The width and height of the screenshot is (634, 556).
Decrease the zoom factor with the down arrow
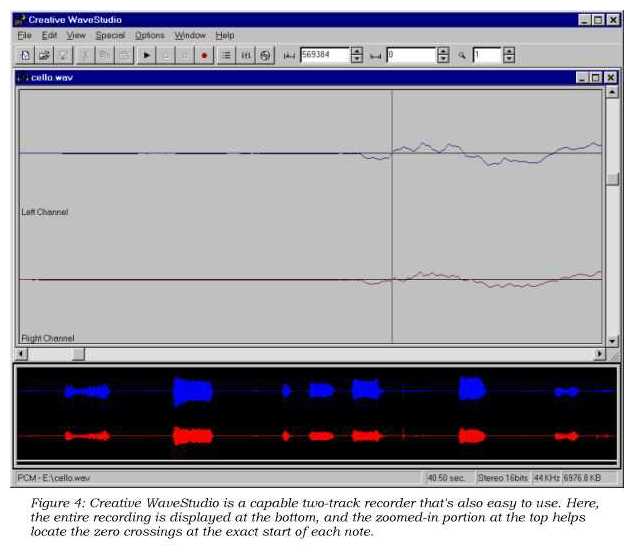tap(509, 59)
